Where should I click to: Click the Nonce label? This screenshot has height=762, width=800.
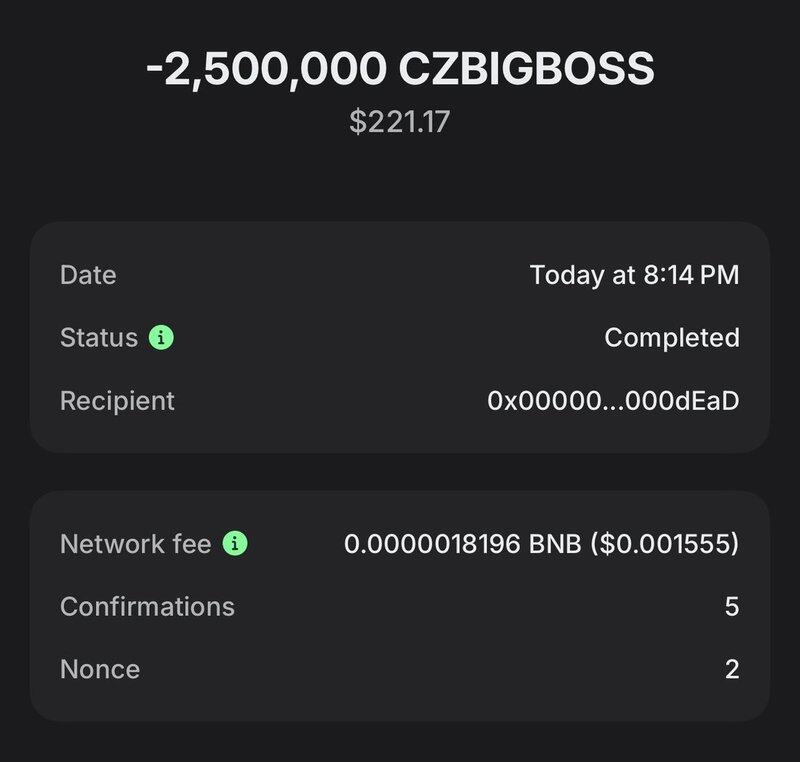pyautogui.click(x=100, y=669)
